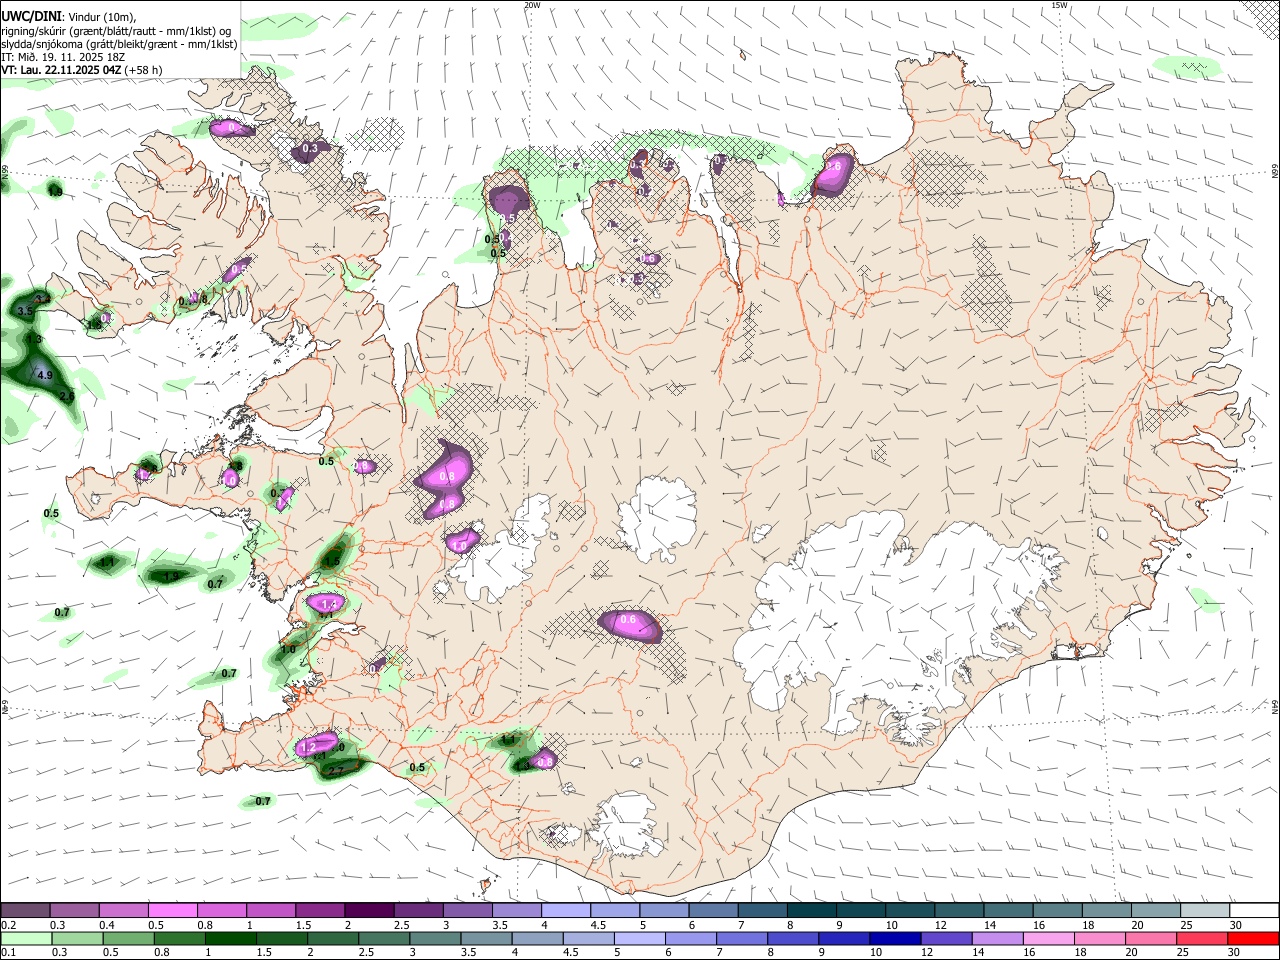Click the 3.4 rainfall value
Image resolution: width=1280 pixels, height=960 pixels.
point(42,299)
